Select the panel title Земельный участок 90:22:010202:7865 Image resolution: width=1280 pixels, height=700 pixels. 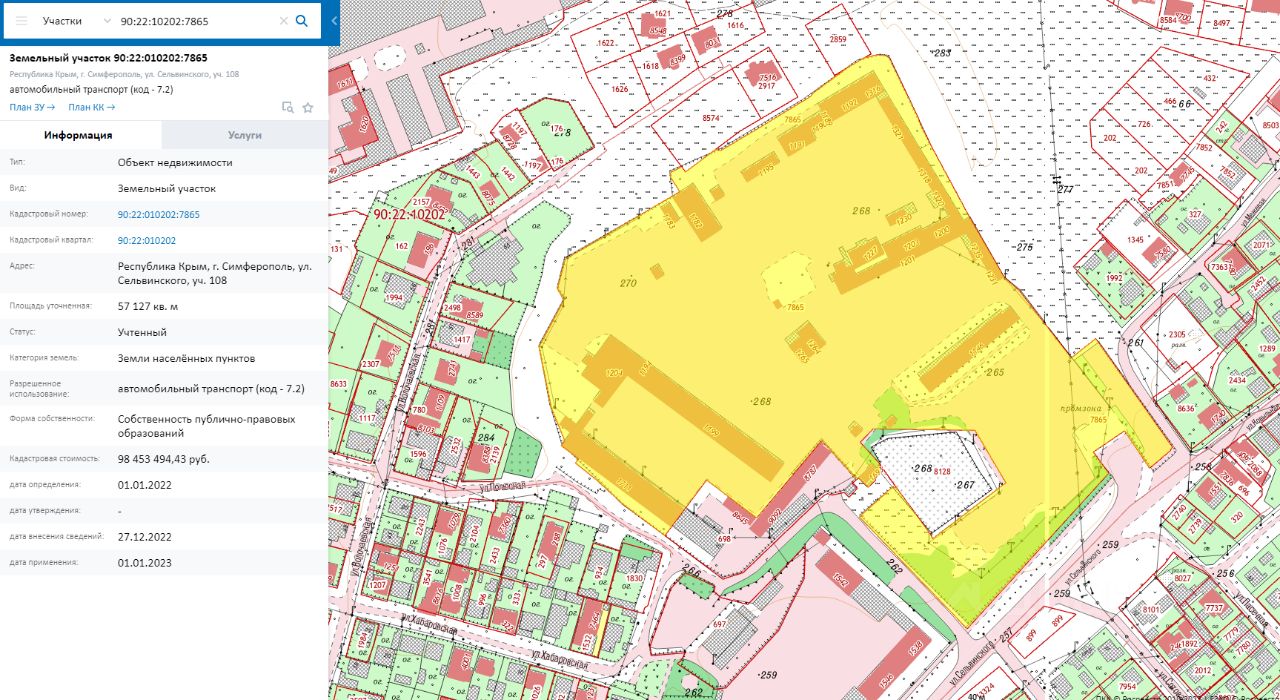(108, 58)
